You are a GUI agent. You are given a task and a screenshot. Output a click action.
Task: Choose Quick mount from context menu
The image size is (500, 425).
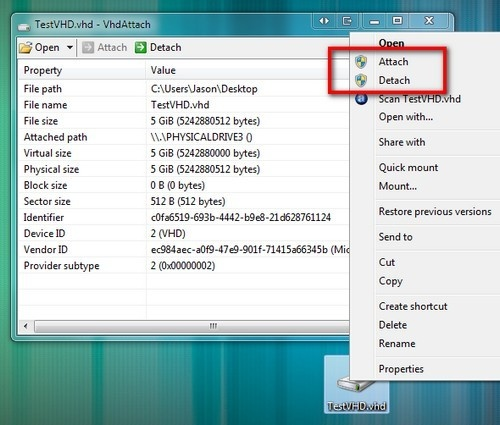pos(408,167)
